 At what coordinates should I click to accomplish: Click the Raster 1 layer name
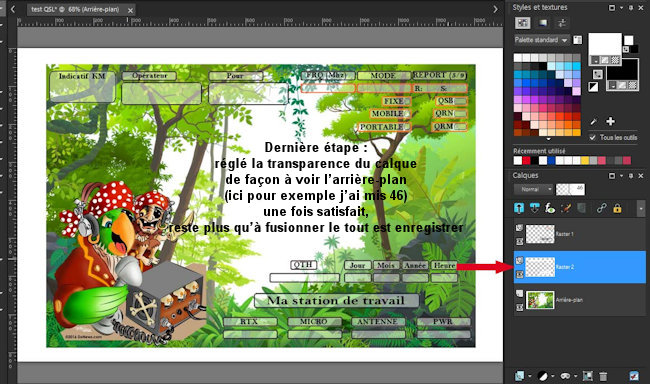tap(565, 234)
